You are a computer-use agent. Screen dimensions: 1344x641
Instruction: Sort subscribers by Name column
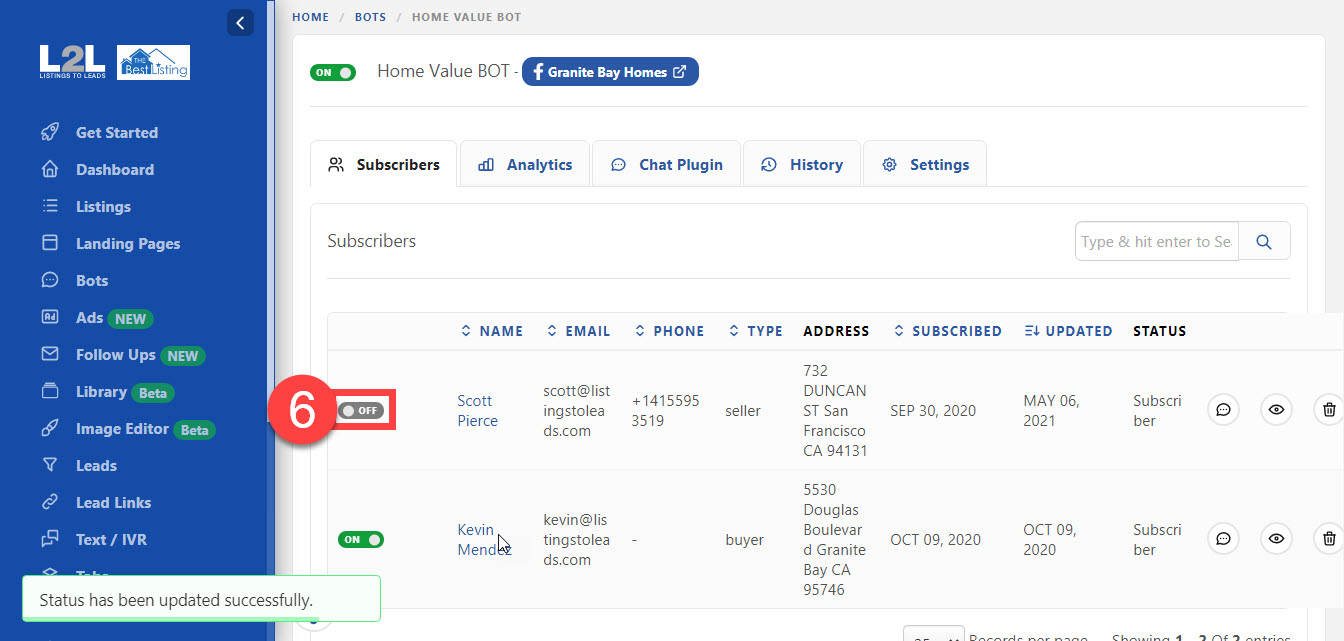[491, 331]
